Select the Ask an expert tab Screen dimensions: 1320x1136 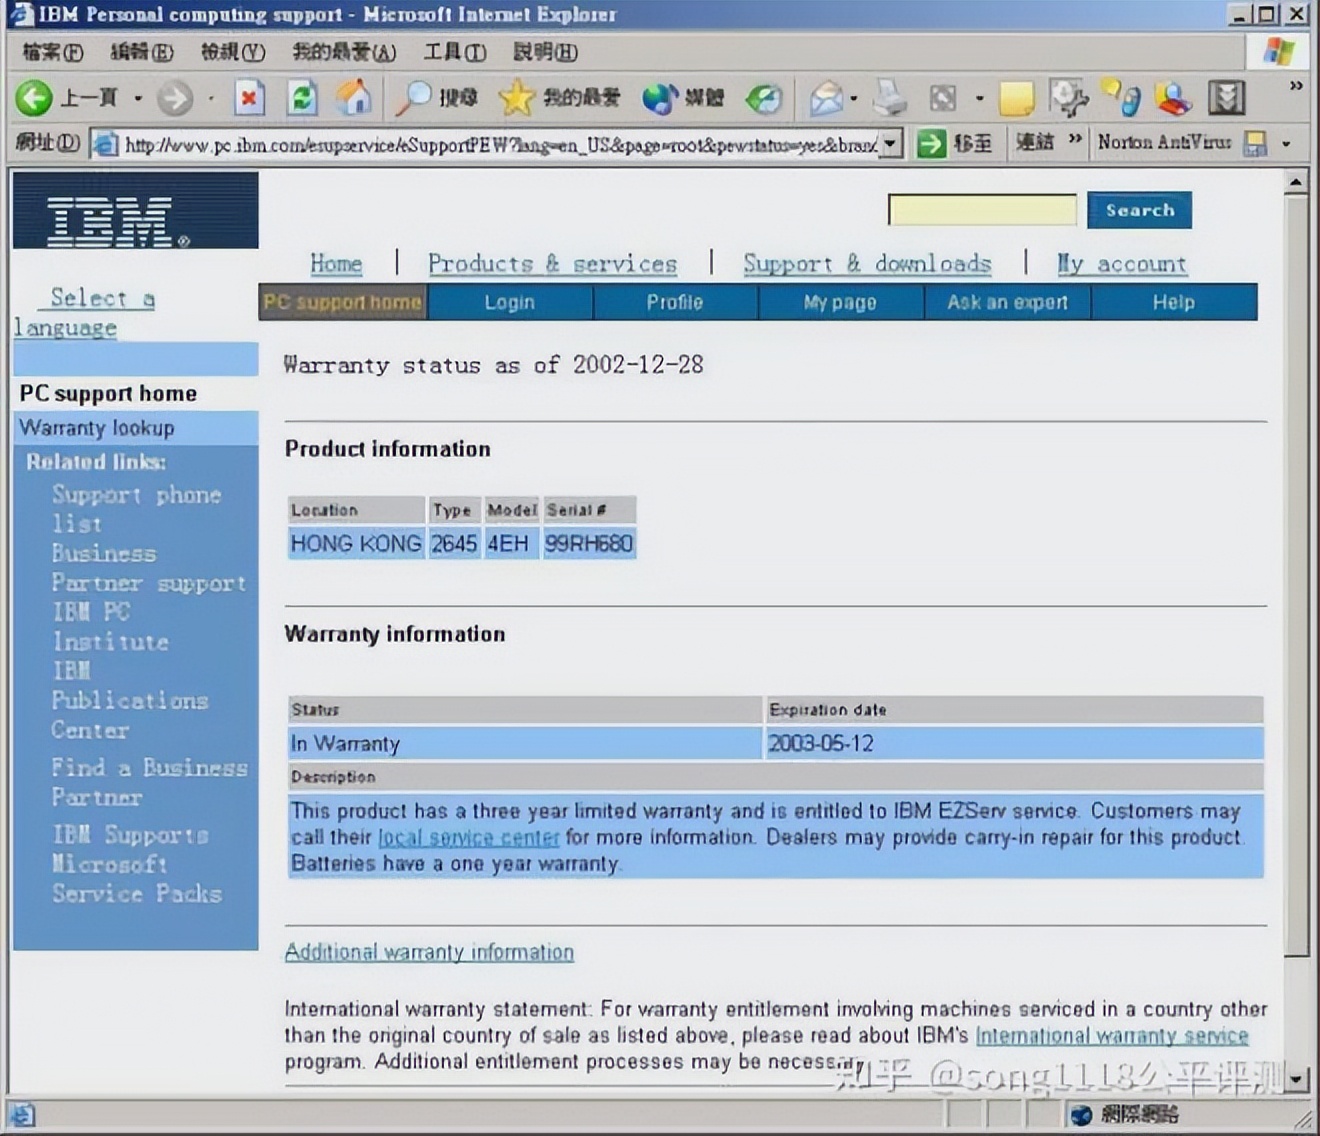pyautogui.click(x=1007, y=302)
